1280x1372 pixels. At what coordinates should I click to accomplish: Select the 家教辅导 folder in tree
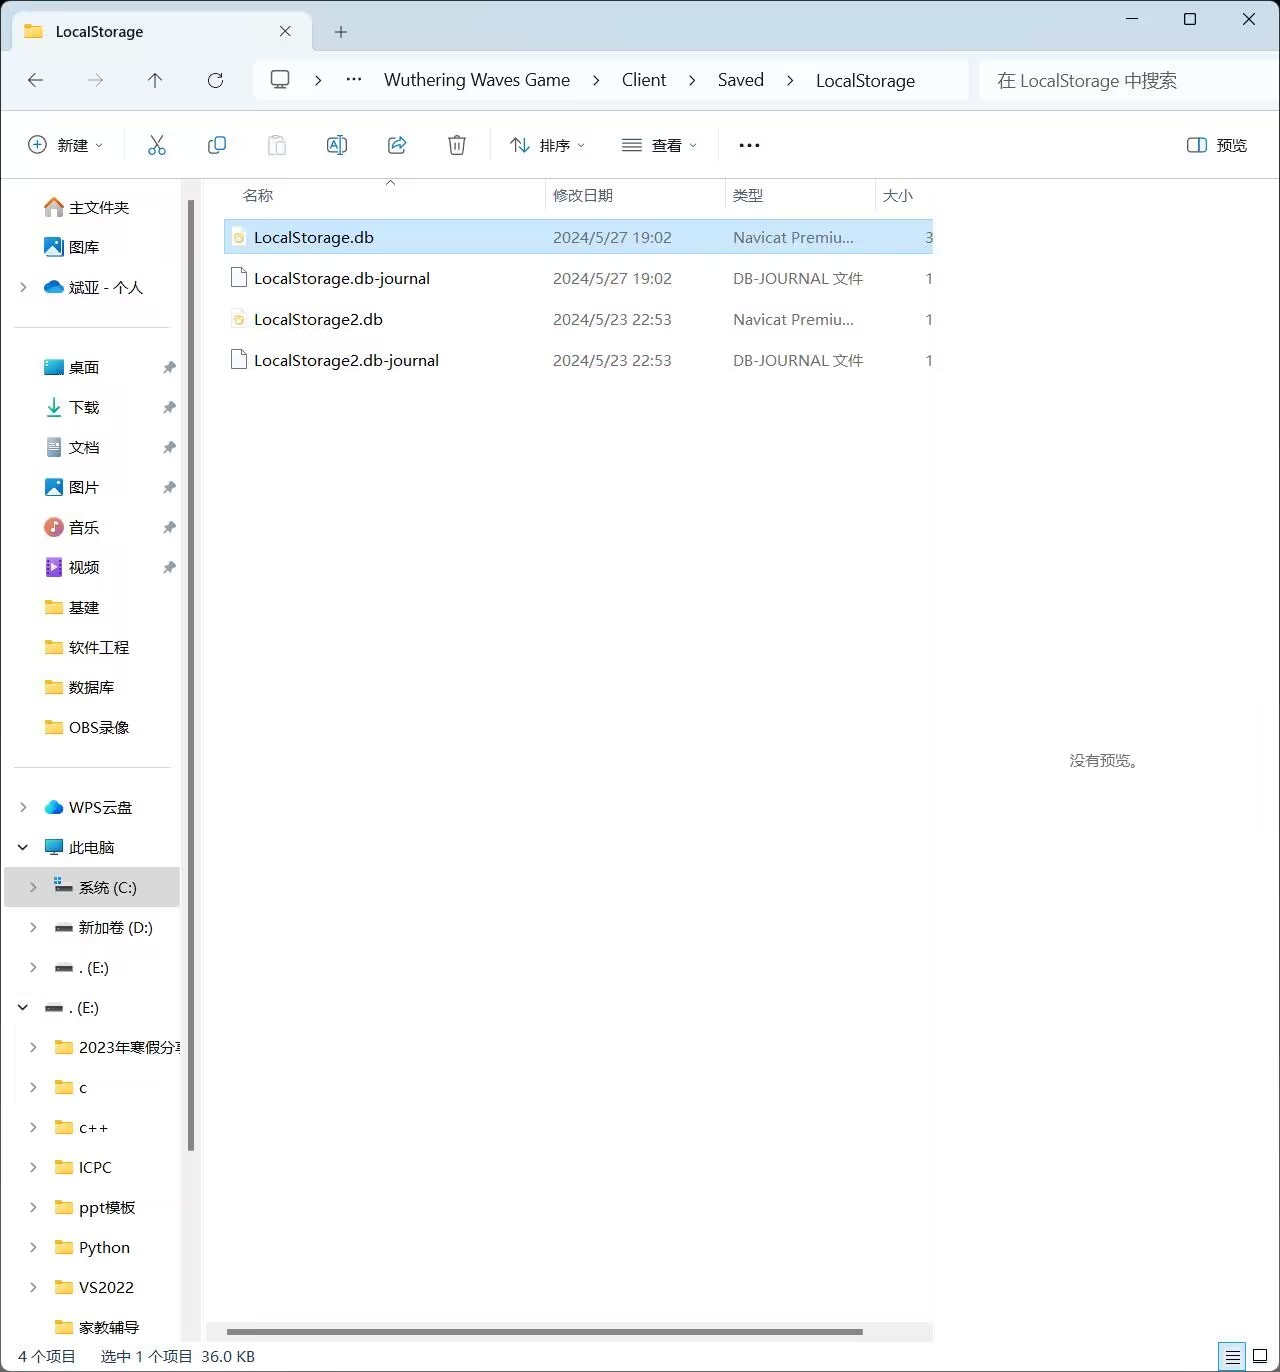click(97, 1327)
